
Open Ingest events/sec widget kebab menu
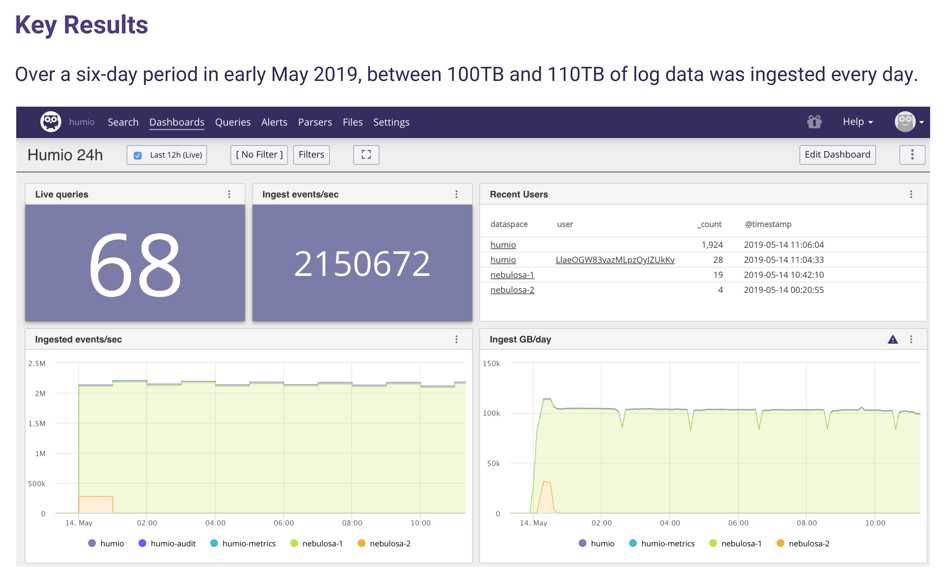coord(456,194)
